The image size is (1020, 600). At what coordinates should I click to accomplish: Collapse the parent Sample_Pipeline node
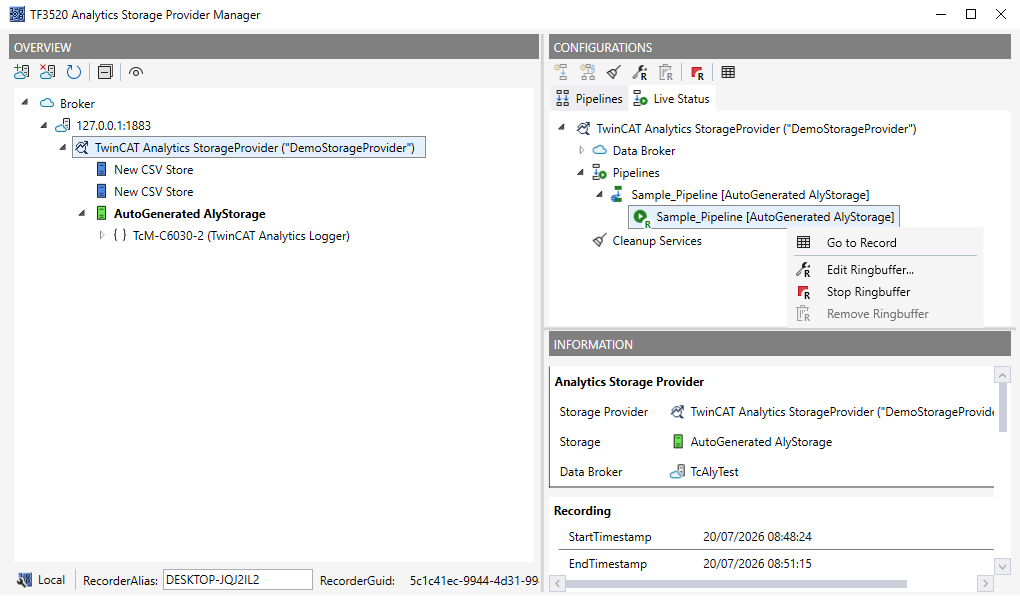pyautogui.click(x=599, y=194)
